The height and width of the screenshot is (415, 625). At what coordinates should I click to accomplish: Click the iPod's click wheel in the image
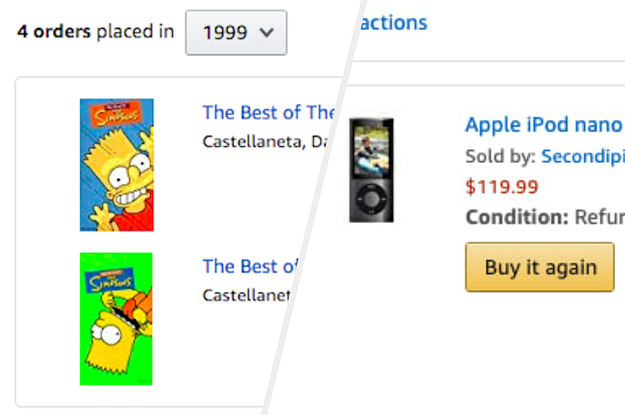370,199
